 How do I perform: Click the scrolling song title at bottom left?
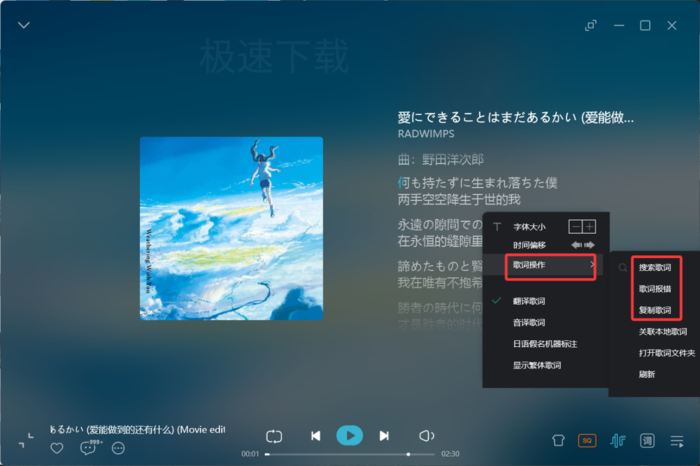click(138, 430)
